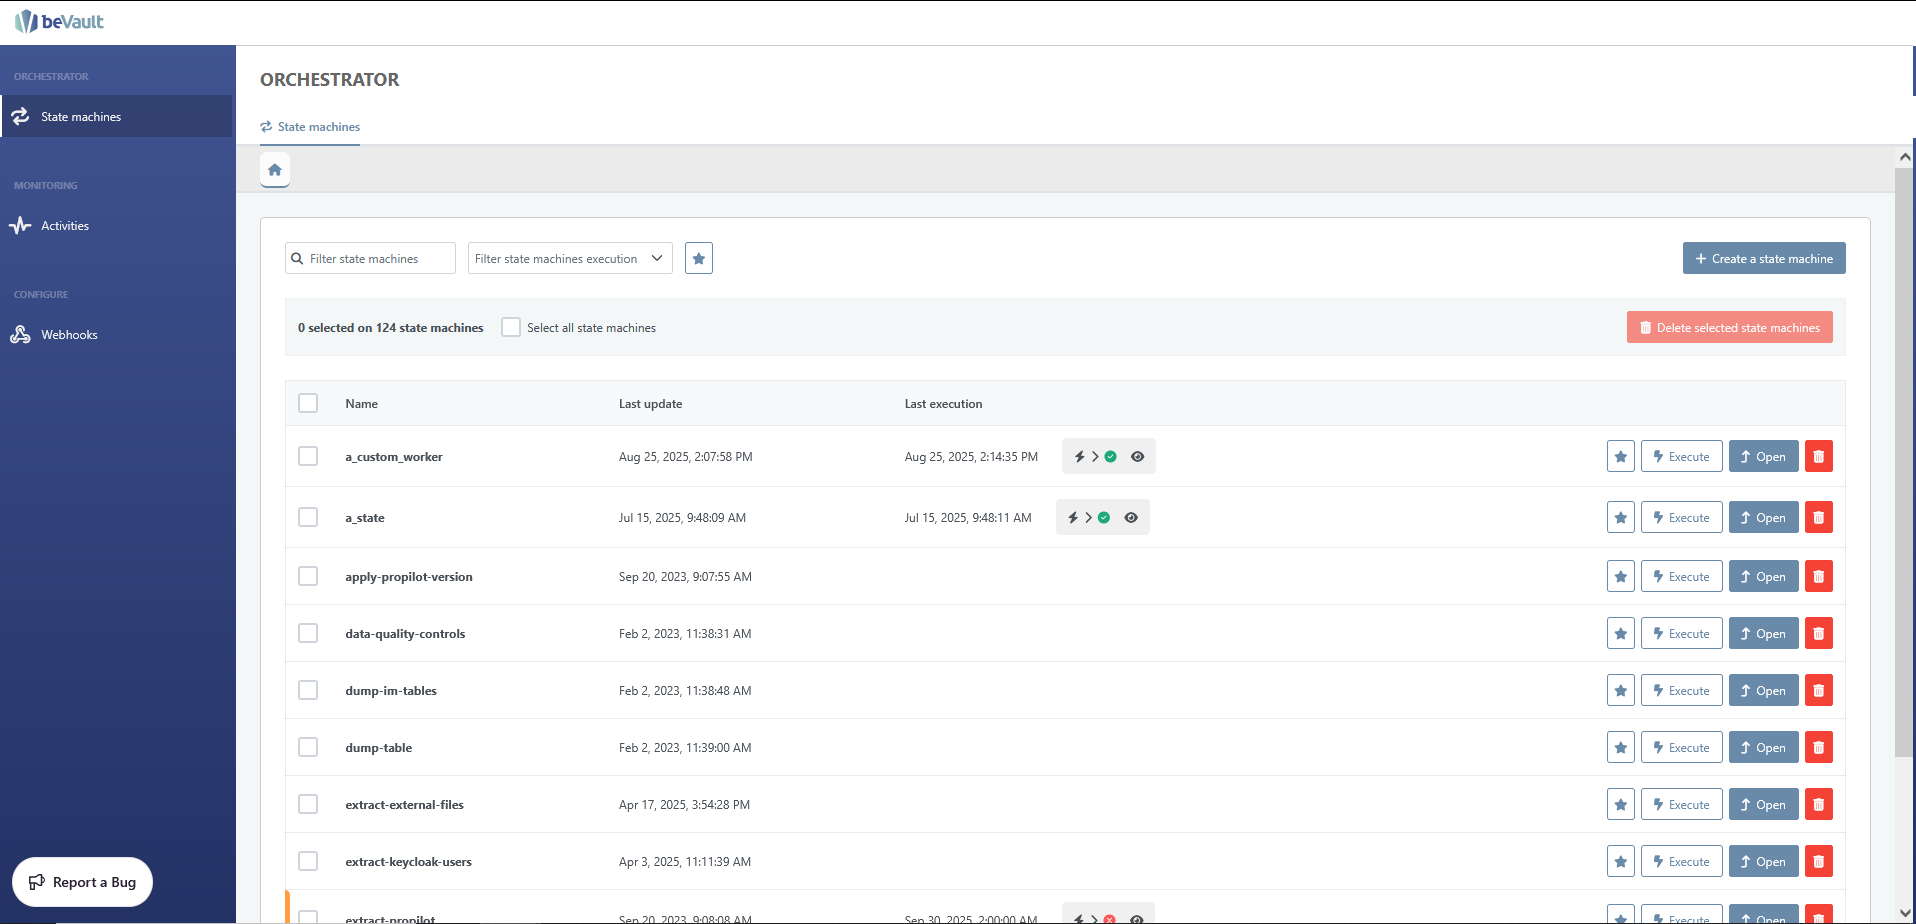
Task: Execute the extract-external-files state machine
Action: click(x=1681, y=805)
